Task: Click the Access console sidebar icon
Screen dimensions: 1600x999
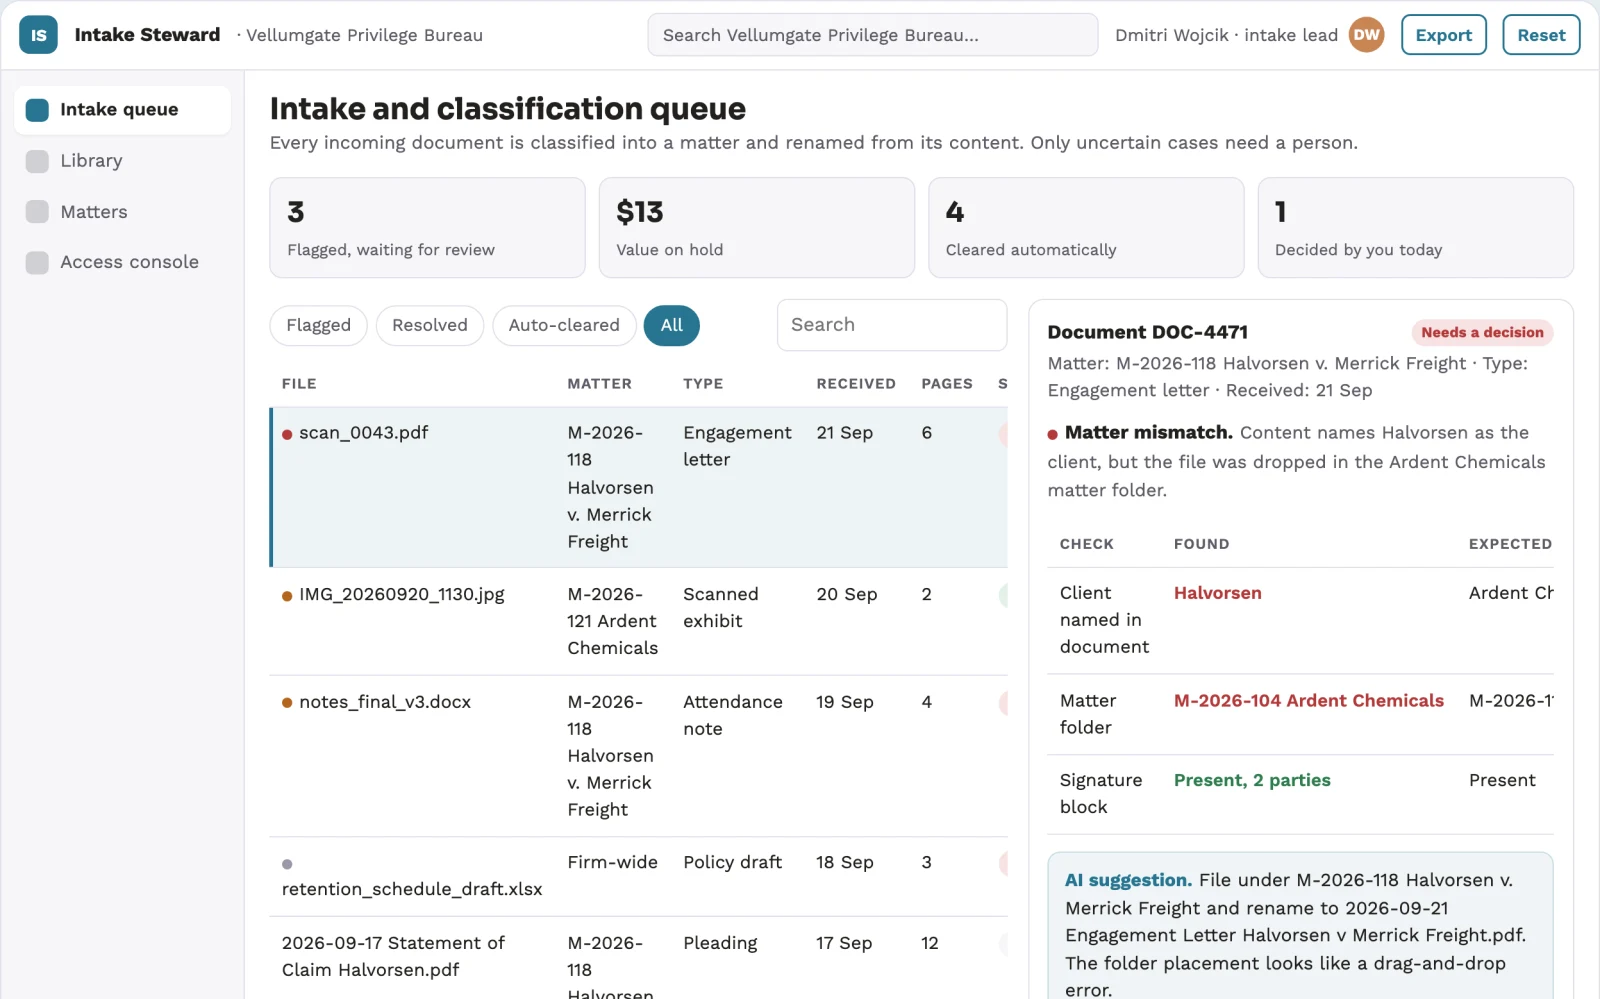Action: (37, 262)
